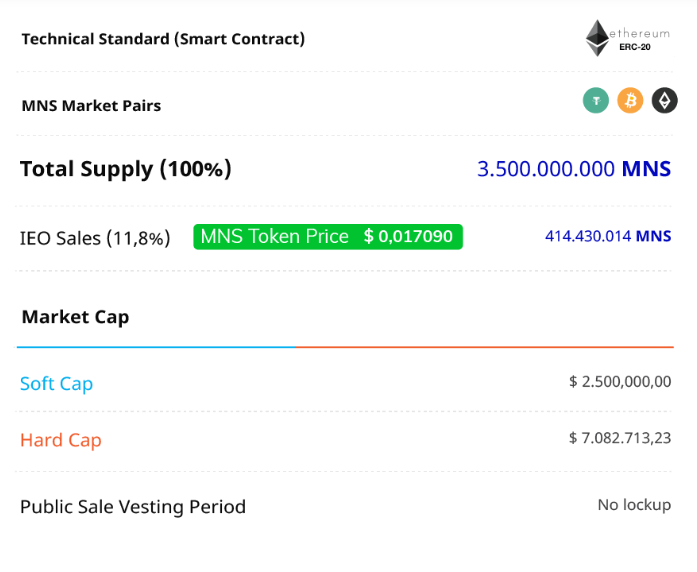
Task: Click the orange hard cap bar segment
Action: point(484,347)
